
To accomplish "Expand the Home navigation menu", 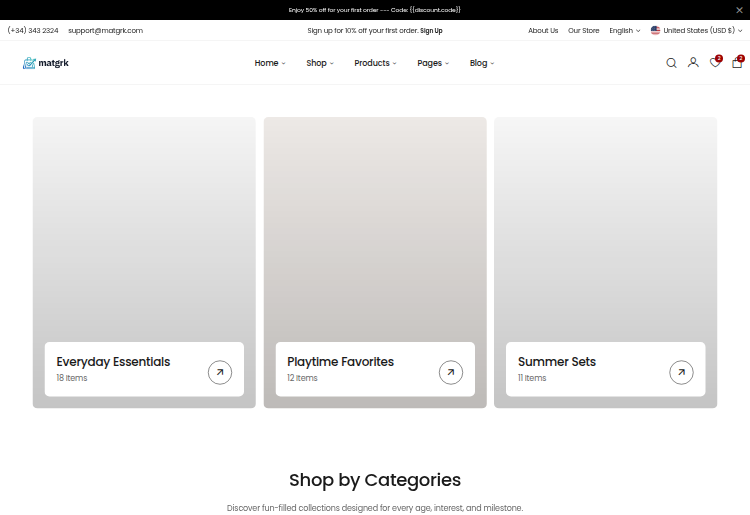I will click(270, 63).
